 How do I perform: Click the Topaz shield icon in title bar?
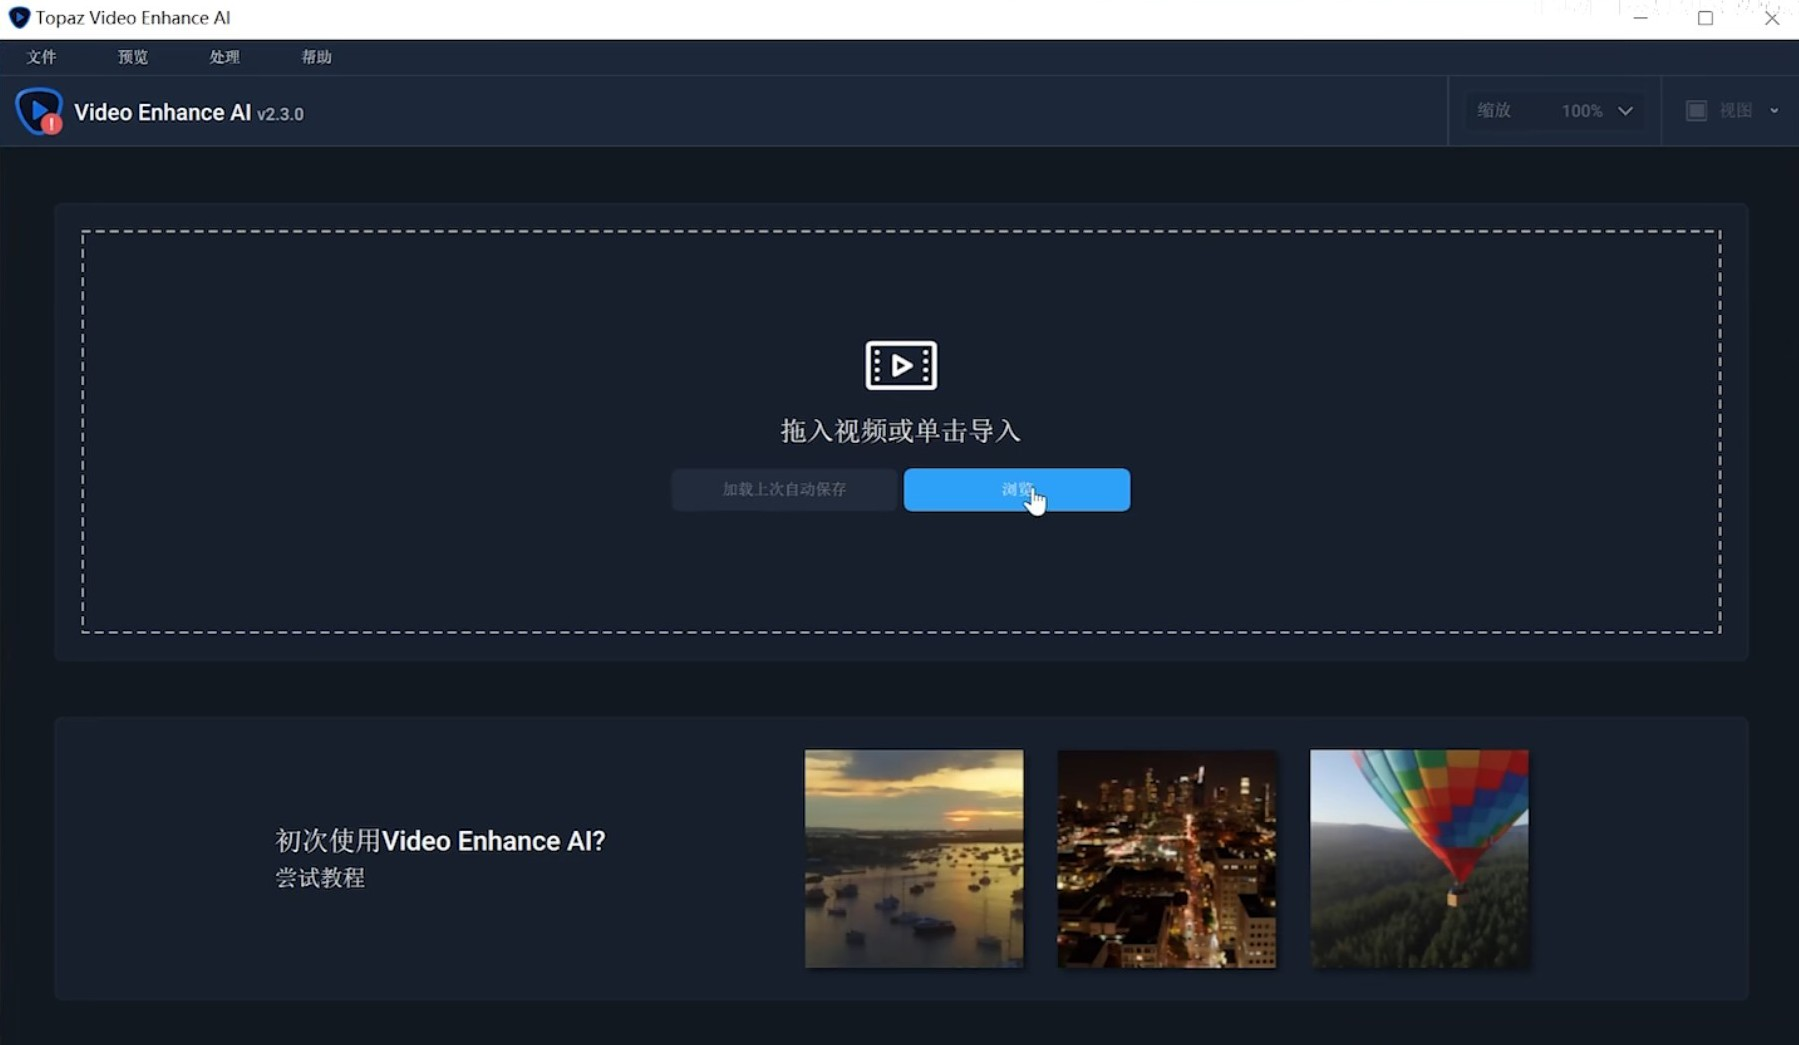coord(18,18)
